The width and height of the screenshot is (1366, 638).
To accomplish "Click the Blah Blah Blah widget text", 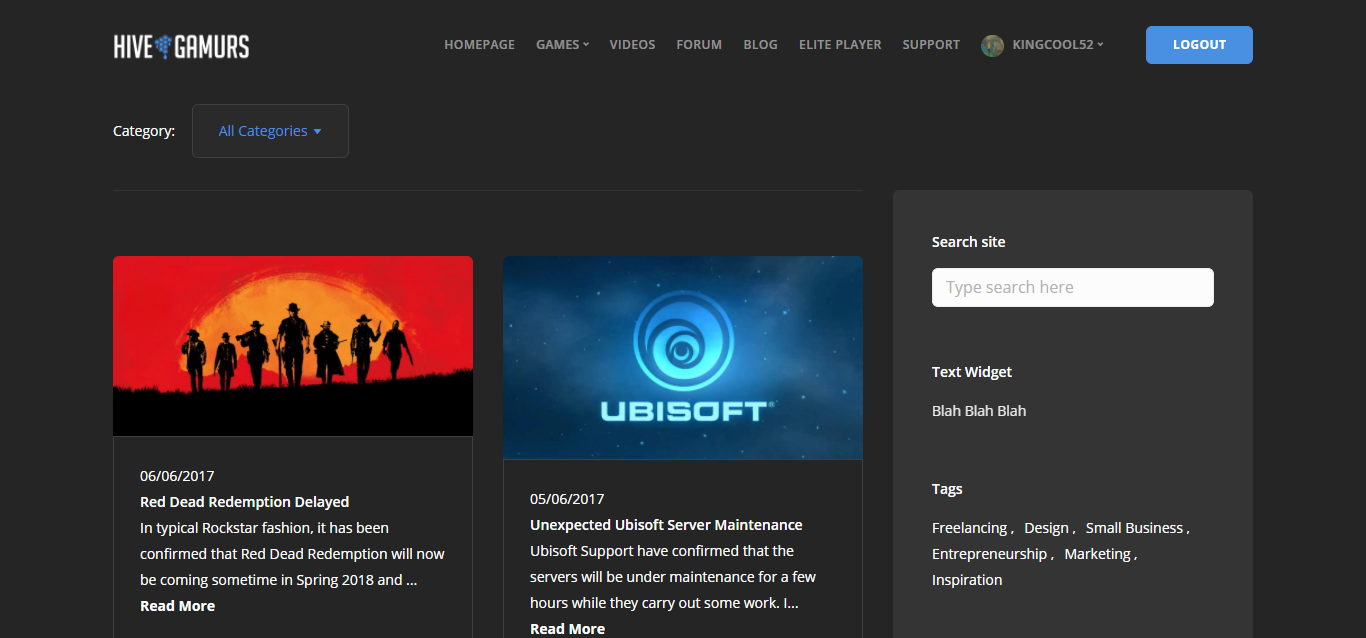I will pyautogui.click(x=979, y=411).
